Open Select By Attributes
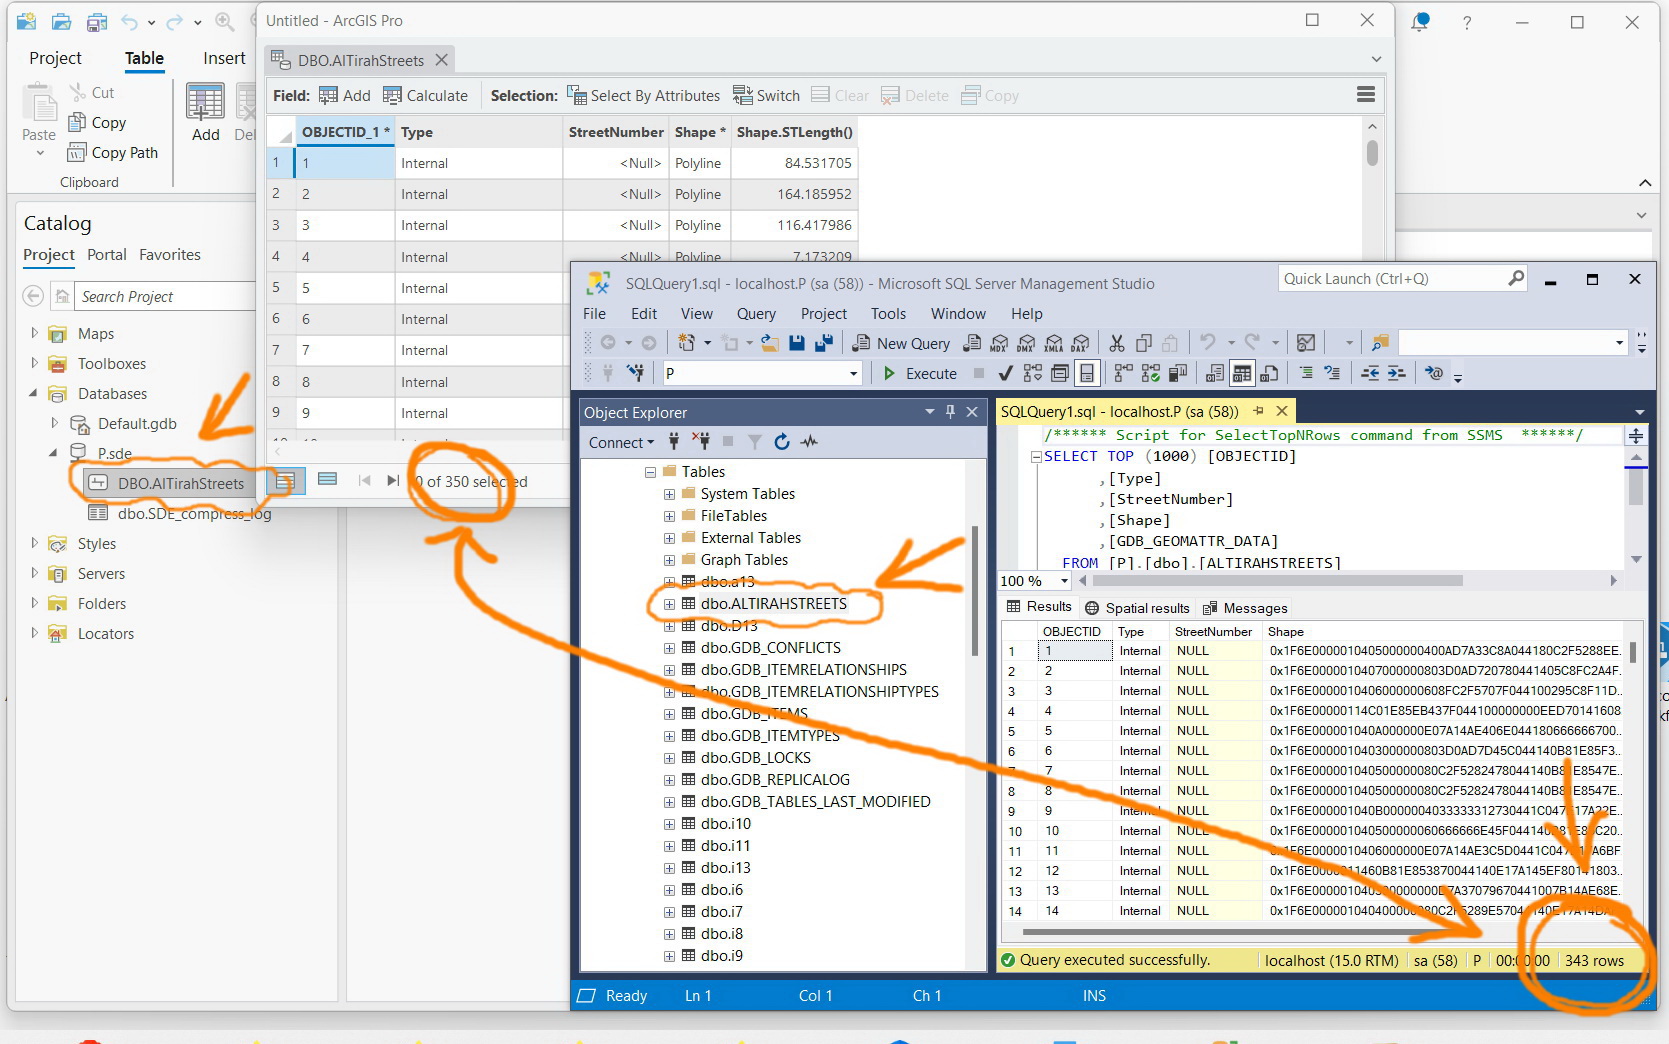1669x1044 pixels. [643, 96]
